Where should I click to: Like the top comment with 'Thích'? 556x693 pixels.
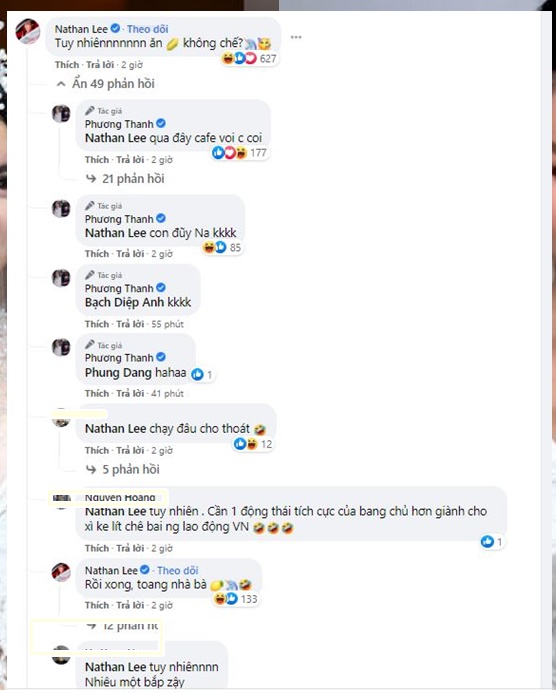(67, 65)
